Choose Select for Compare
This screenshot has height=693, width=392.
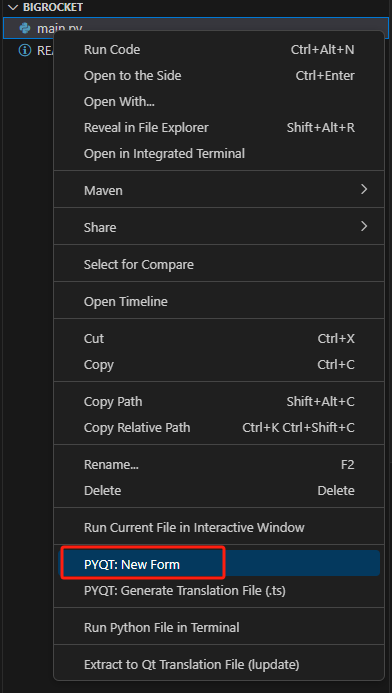[x=219, y=265]
